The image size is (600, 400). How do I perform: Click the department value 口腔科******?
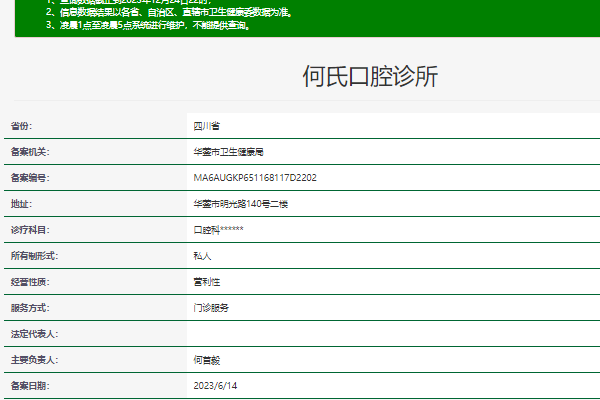218,230
